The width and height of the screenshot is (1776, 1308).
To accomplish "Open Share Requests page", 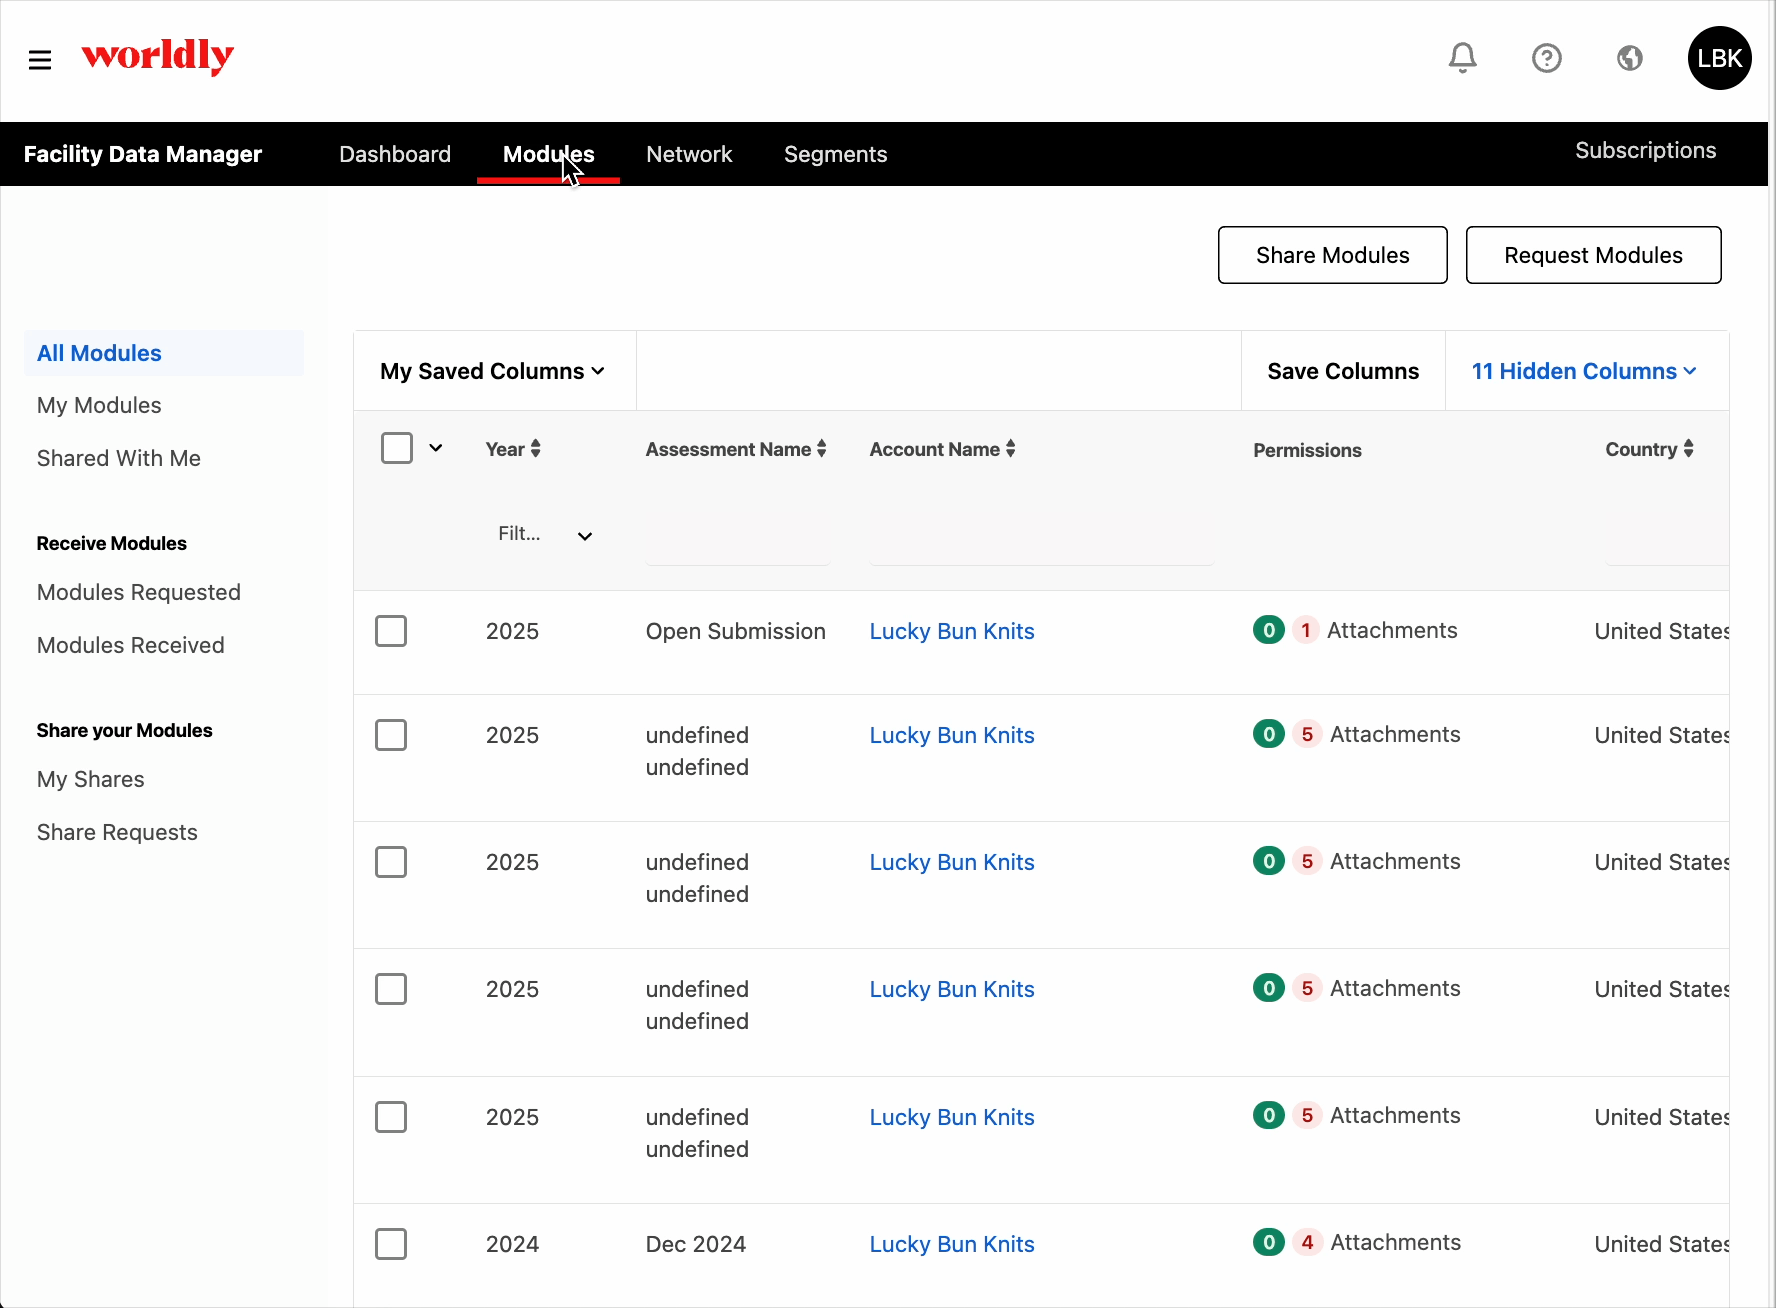I will coord(117,832).
